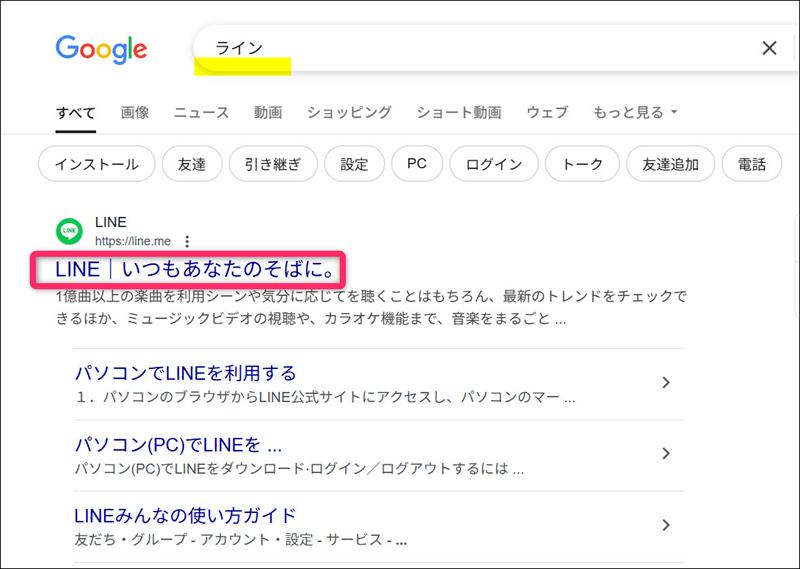Select the 友達 filter chip

tap(192, 164)
